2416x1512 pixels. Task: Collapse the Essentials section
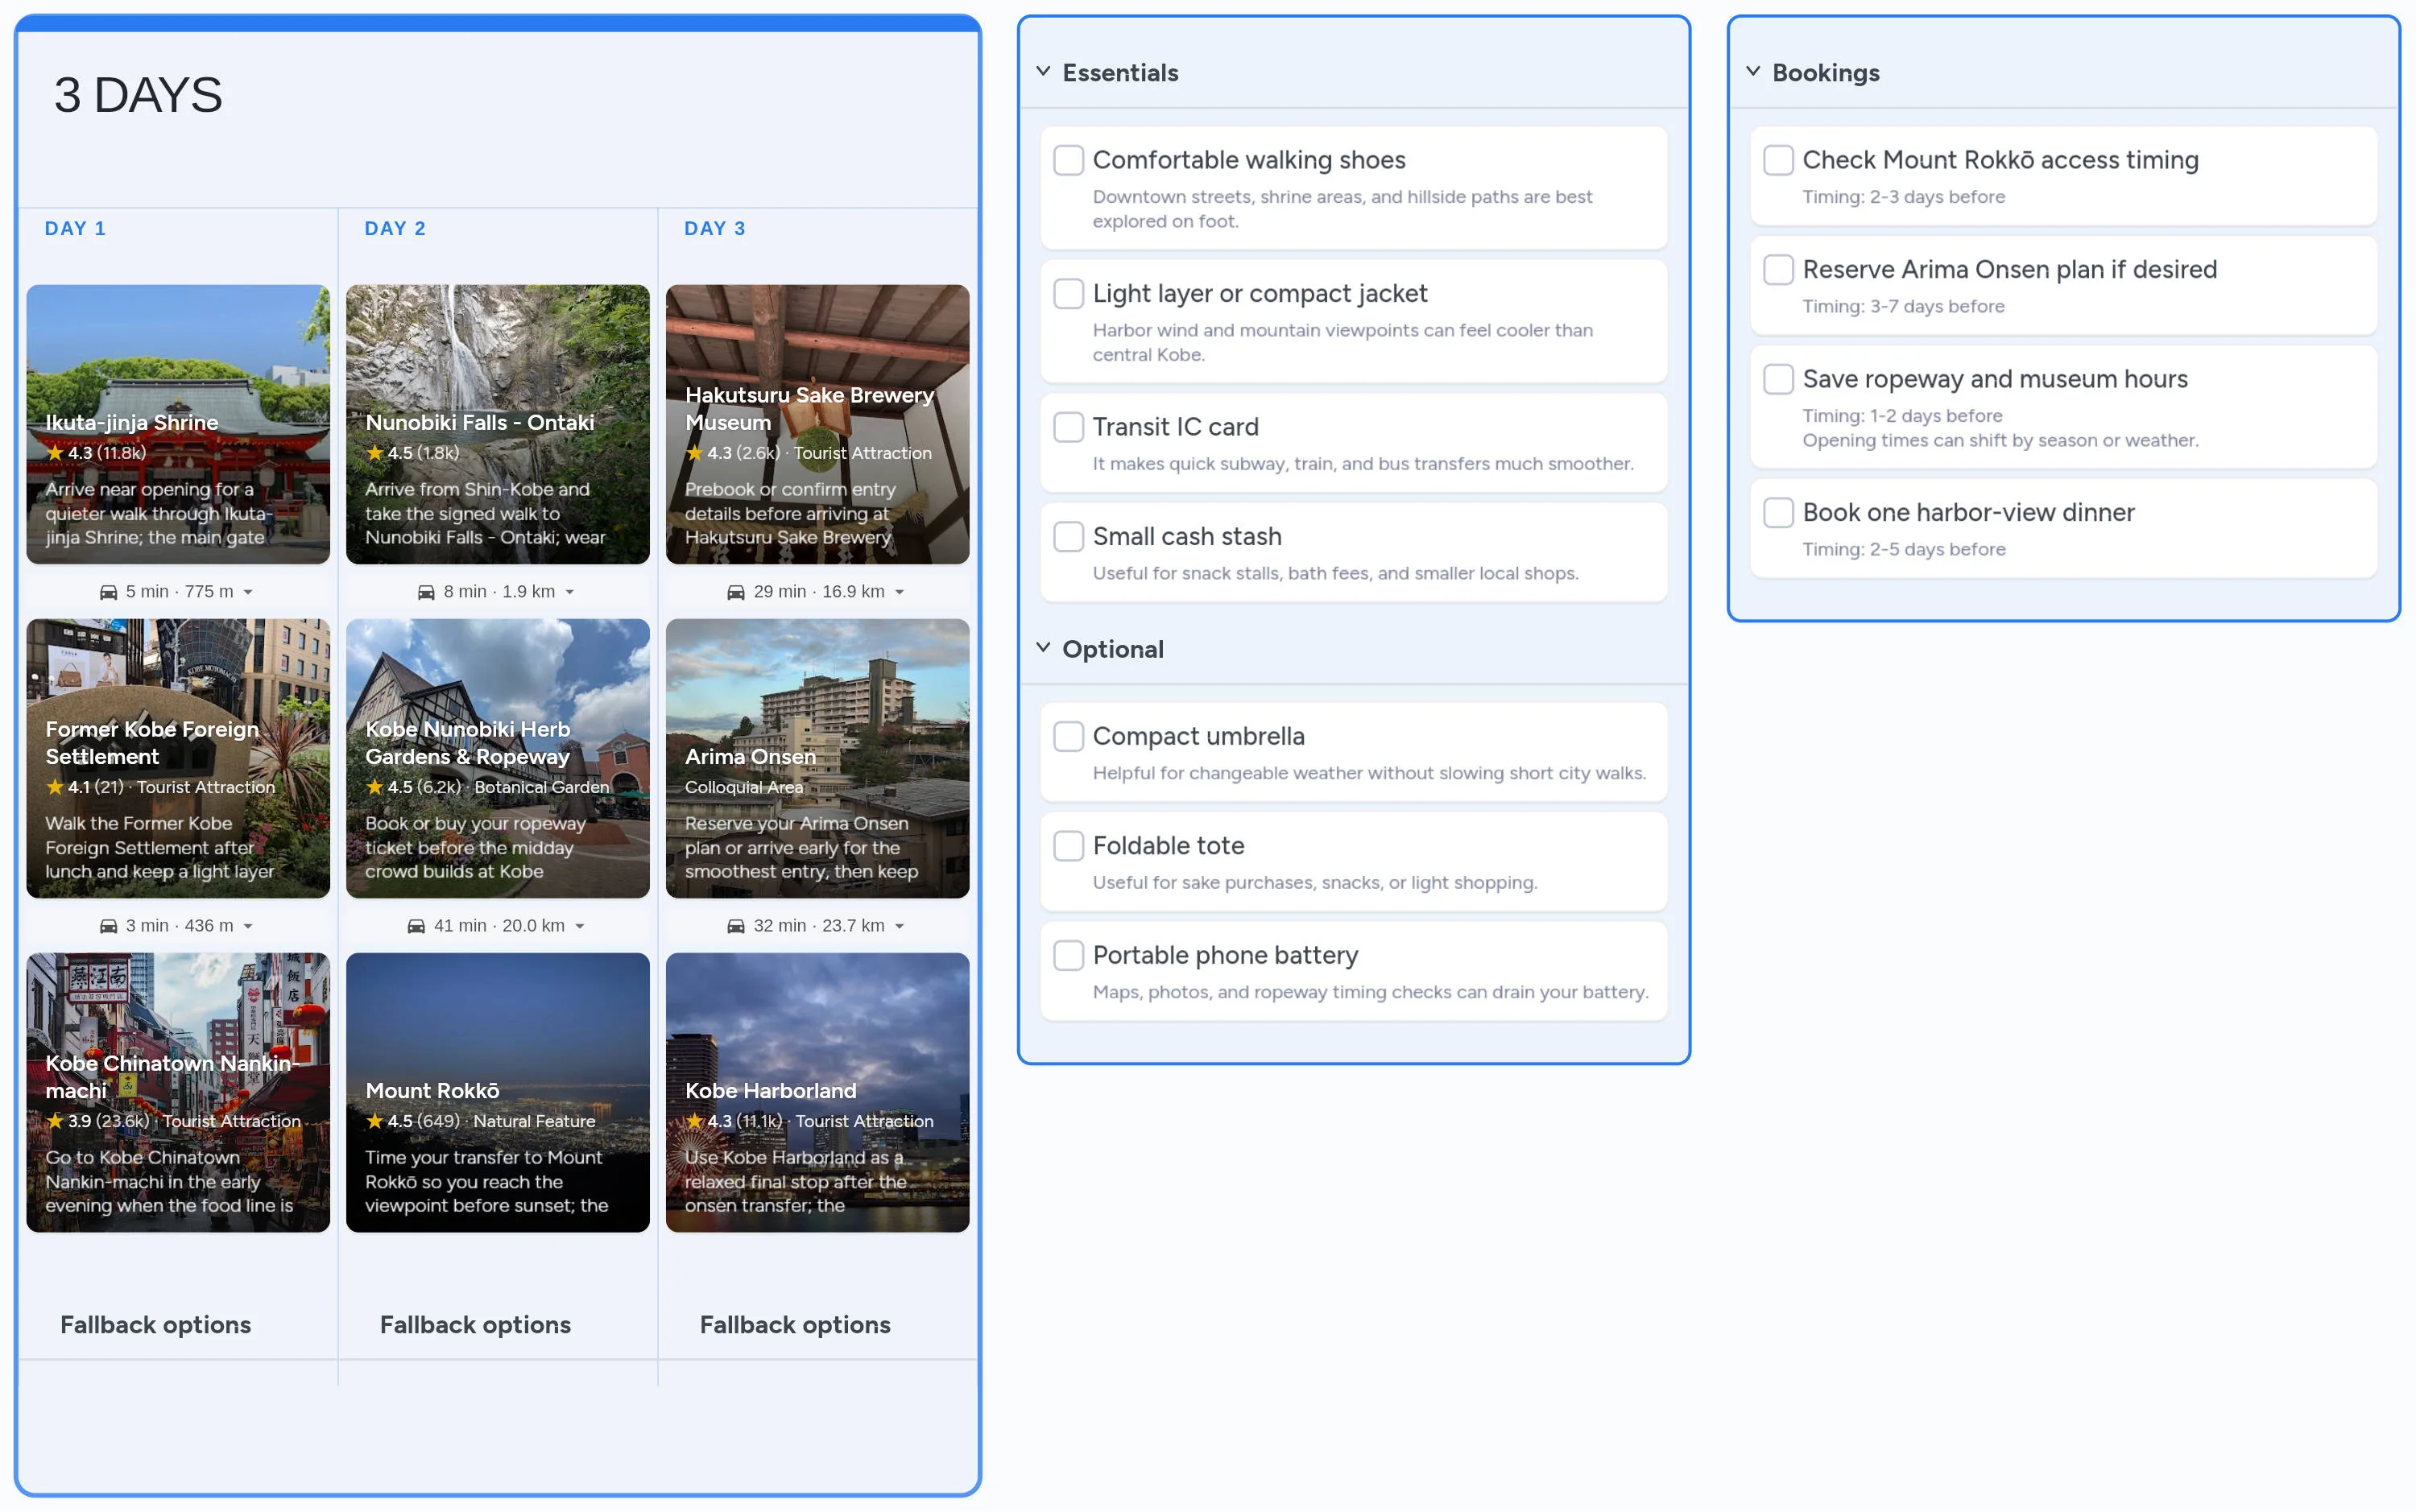1043,72
